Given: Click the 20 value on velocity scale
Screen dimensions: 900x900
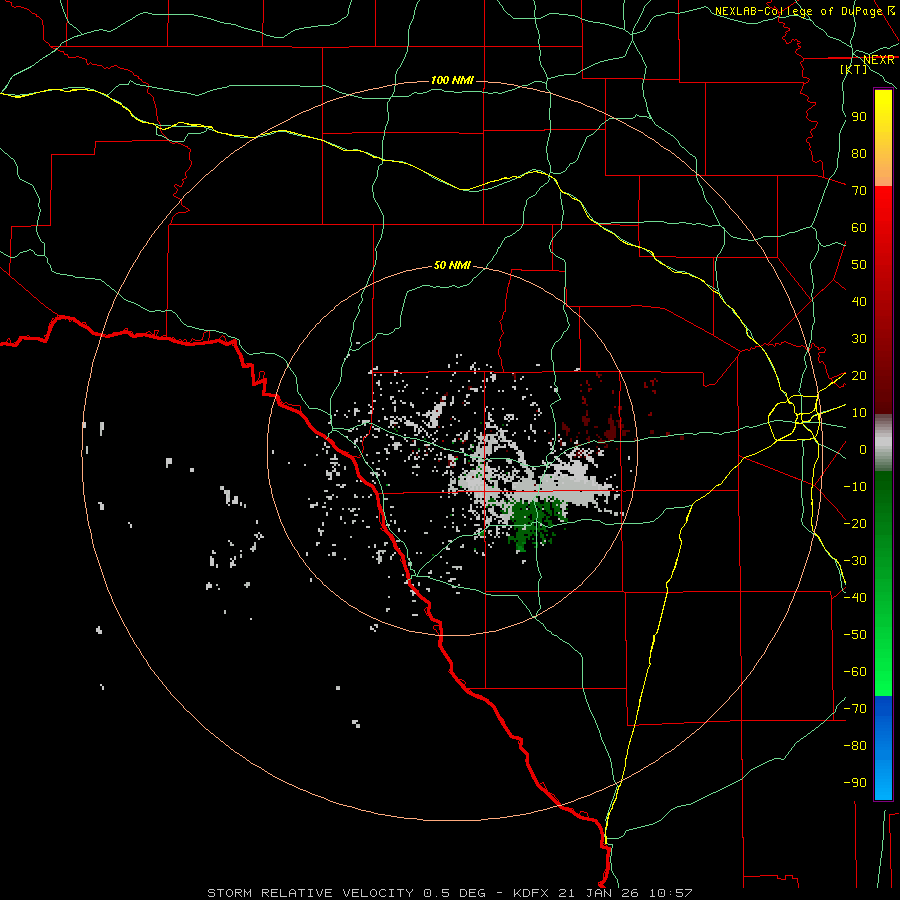Looking at the screenshot, I should [859, 376].
